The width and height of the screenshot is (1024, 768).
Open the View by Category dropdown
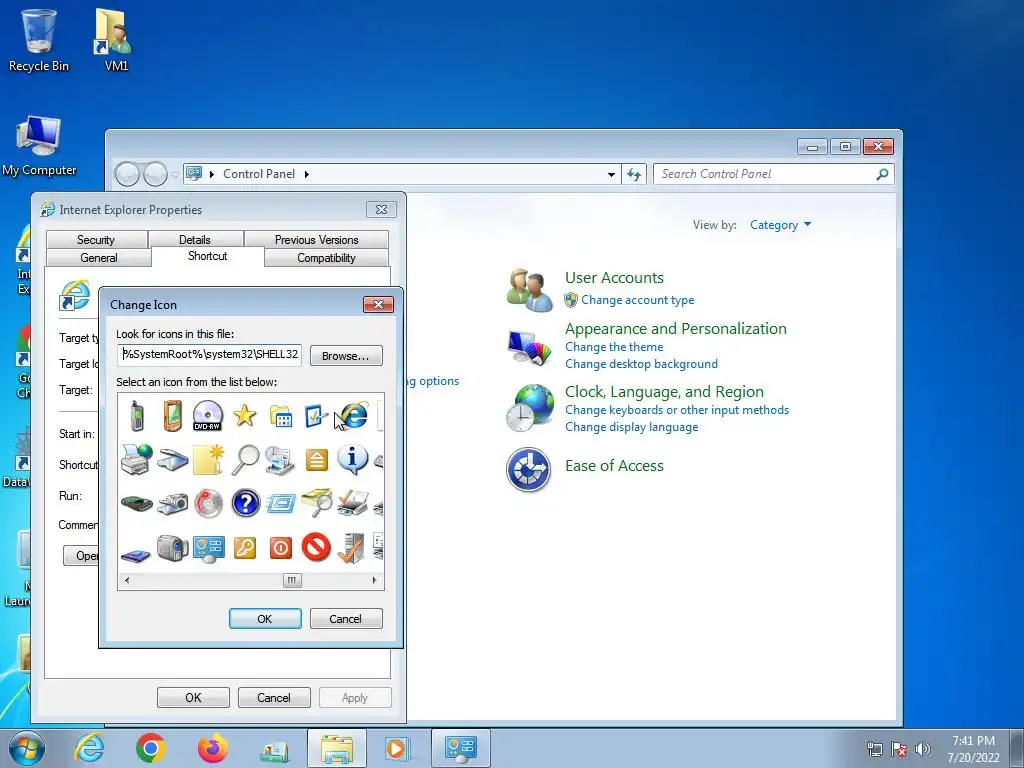pyautogui.click(x=780, y=225)
